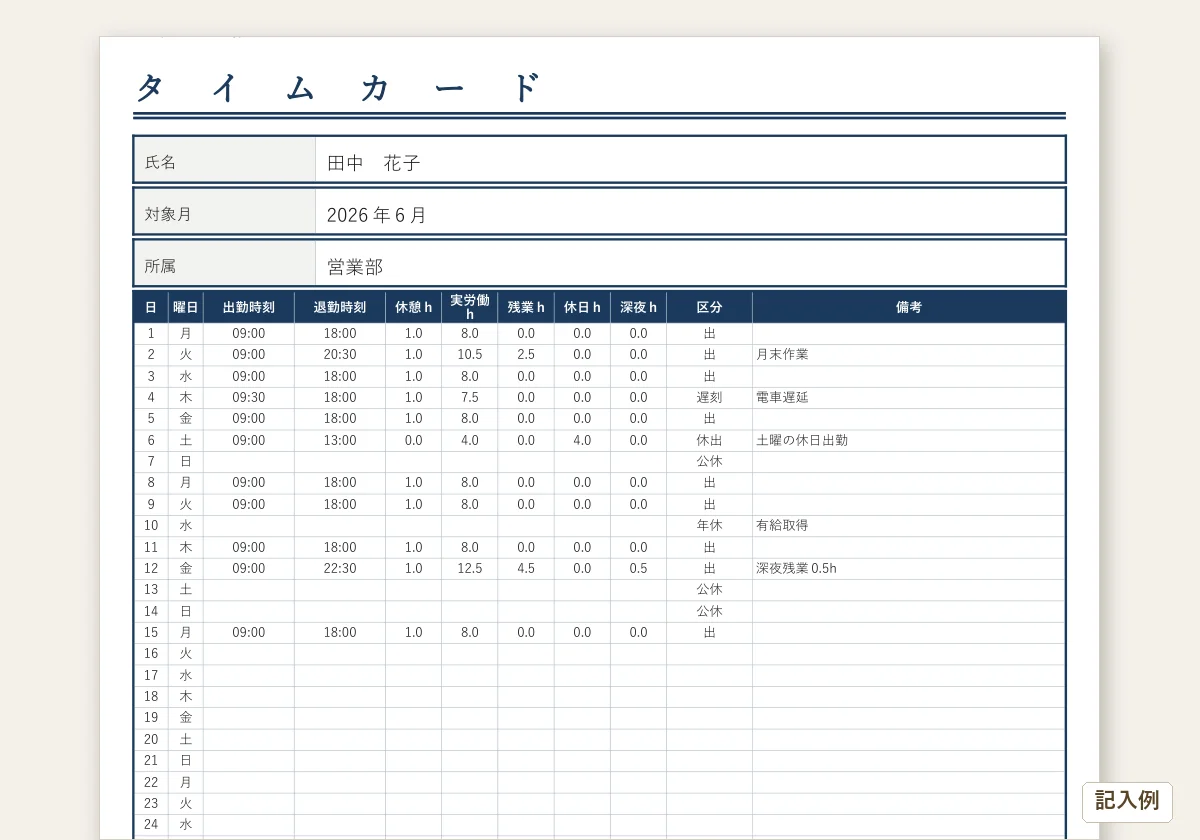The image size is (1200, 840).
Task: Select the 遅刻 classification cell
Action: click(710, 397)
